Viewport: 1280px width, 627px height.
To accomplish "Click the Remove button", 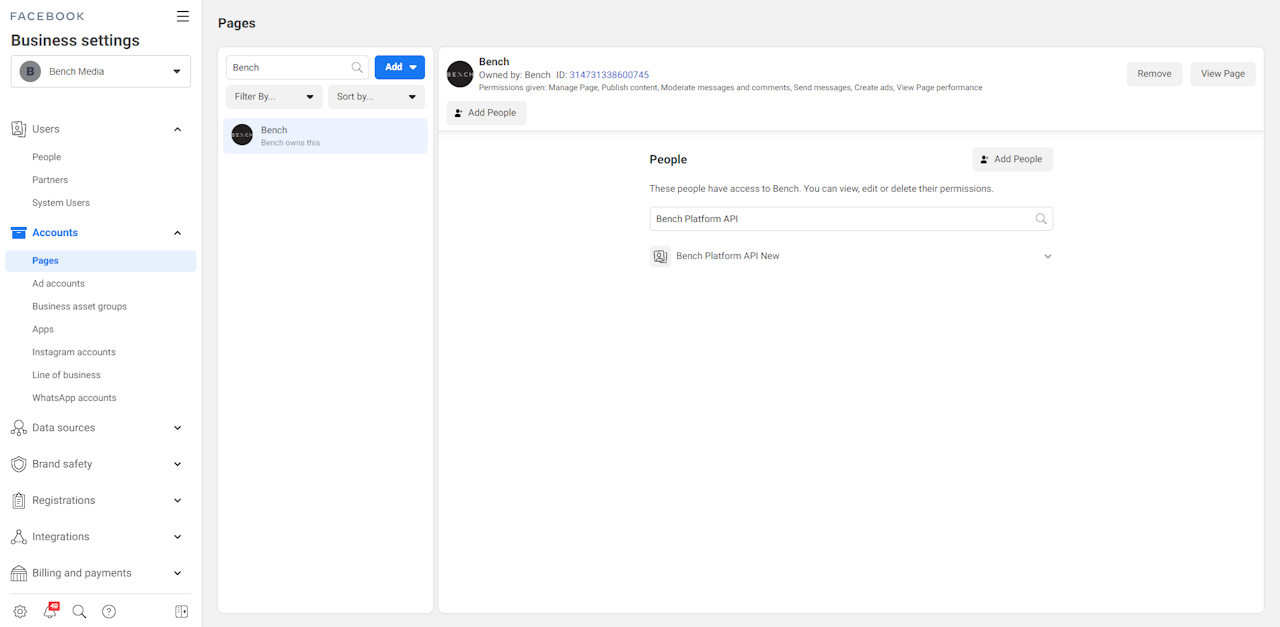I will (x=1154, y=74).
